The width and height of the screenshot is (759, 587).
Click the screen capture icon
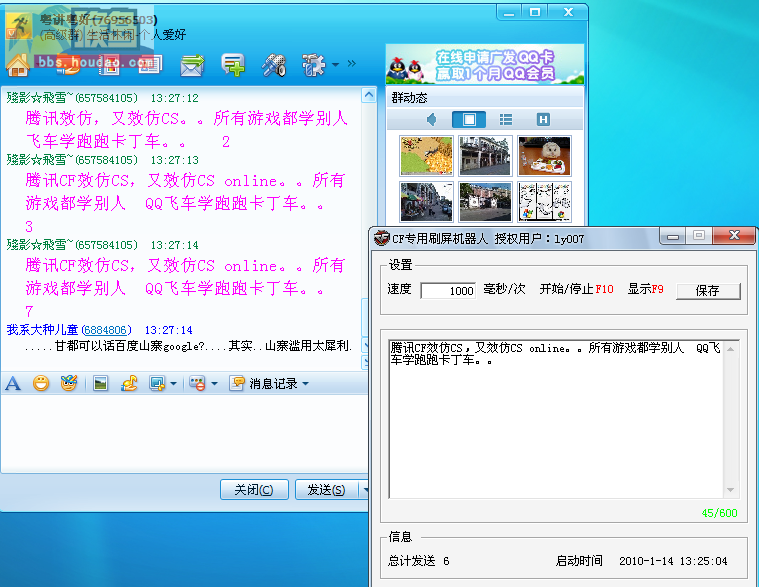(157, 384)
